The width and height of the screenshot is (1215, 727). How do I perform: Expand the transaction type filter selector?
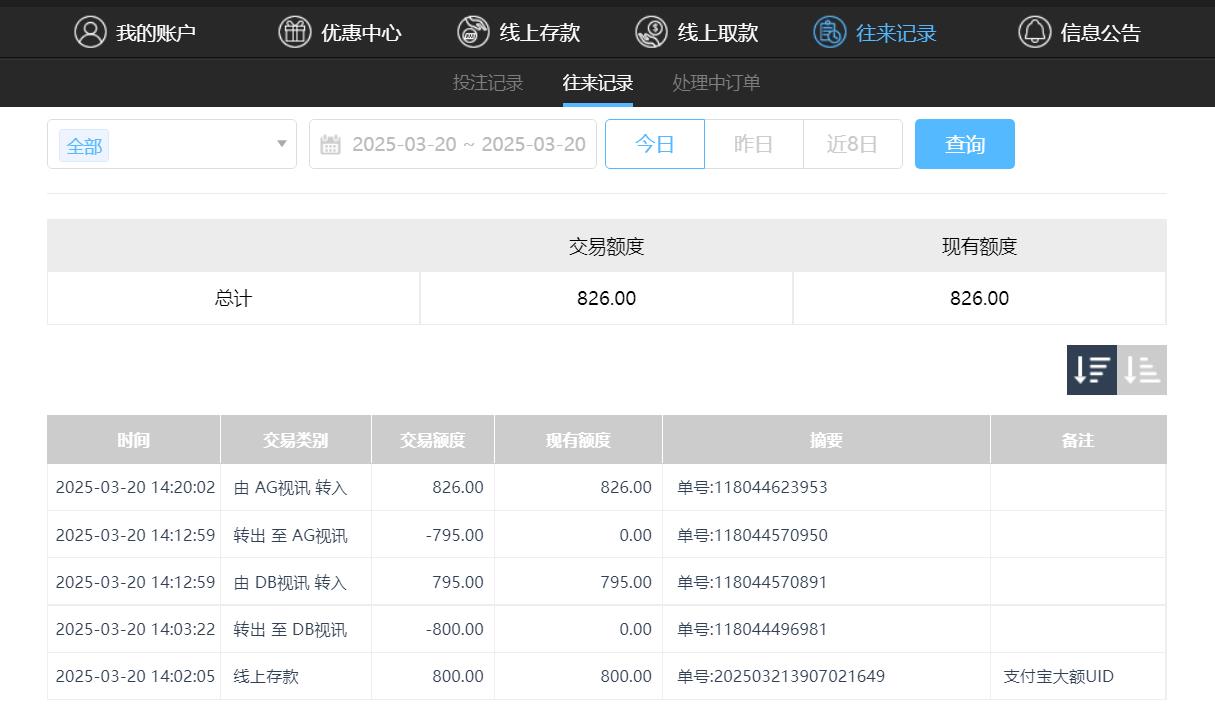point(280,144)
